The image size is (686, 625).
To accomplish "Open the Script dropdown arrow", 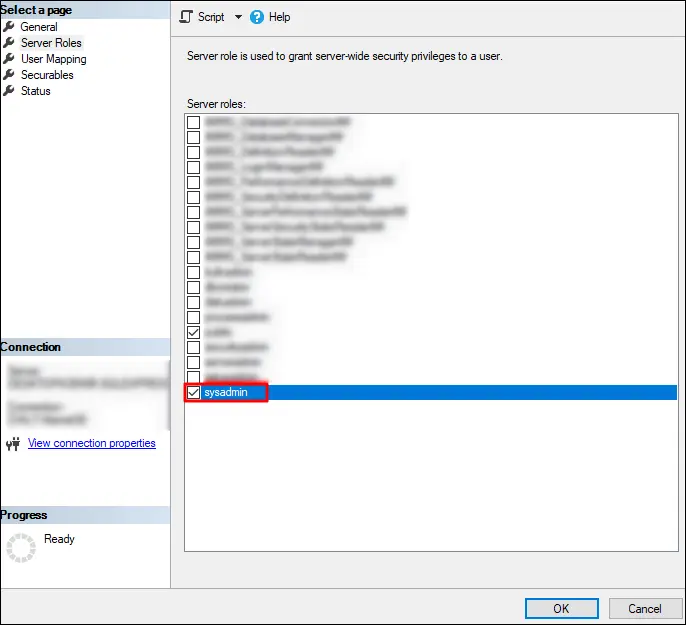I will click(x=238, y=17).
